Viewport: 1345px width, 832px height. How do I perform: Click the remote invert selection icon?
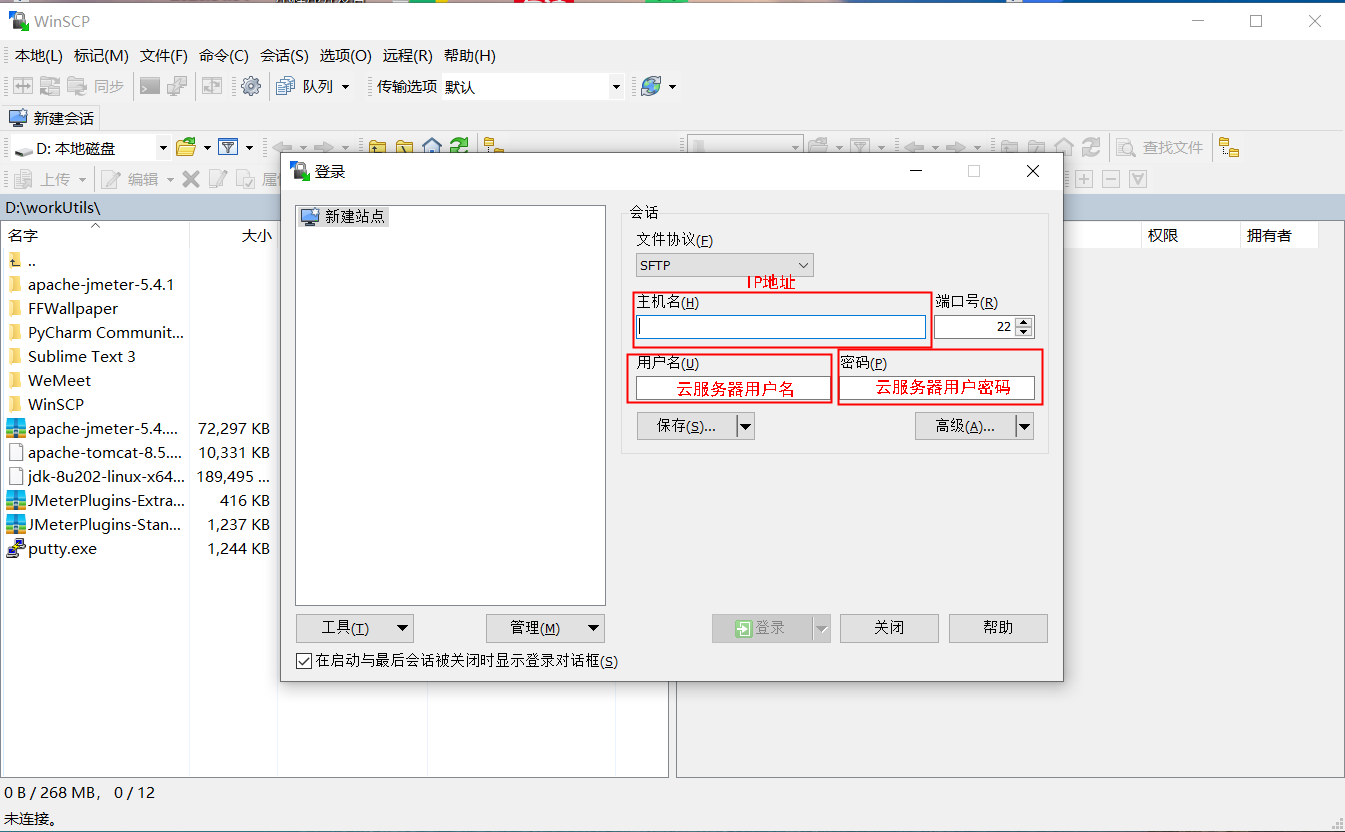click(1137, 179)
